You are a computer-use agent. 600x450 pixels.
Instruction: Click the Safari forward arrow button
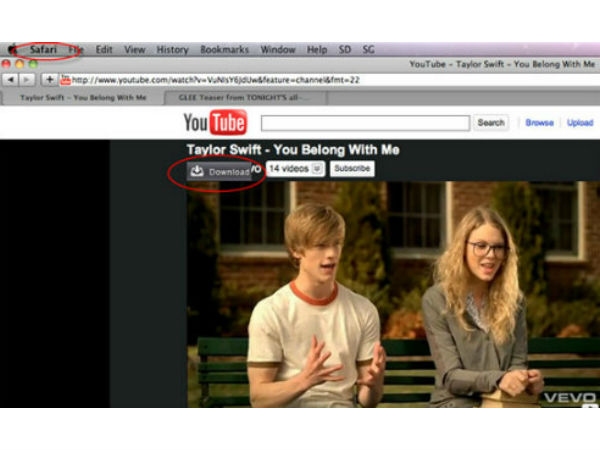click(x=26, y=80)
